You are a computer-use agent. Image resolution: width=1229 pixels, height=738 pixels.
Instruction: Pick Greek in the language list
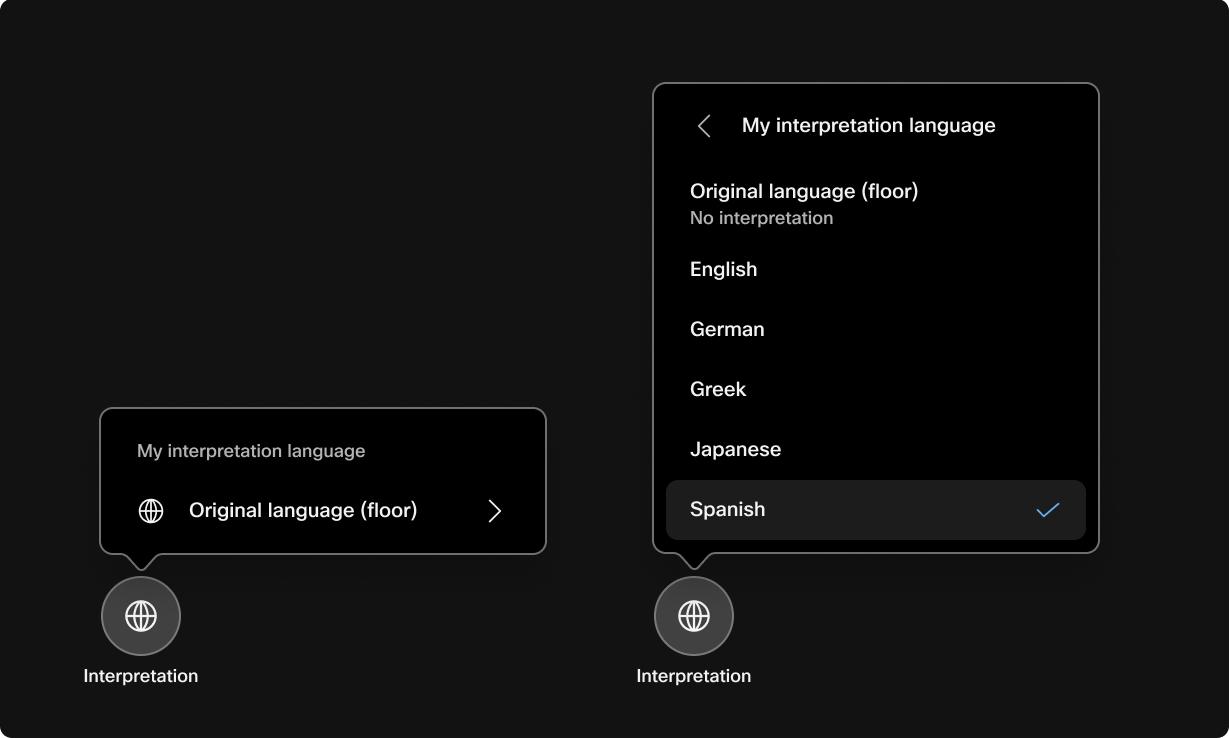718,390
